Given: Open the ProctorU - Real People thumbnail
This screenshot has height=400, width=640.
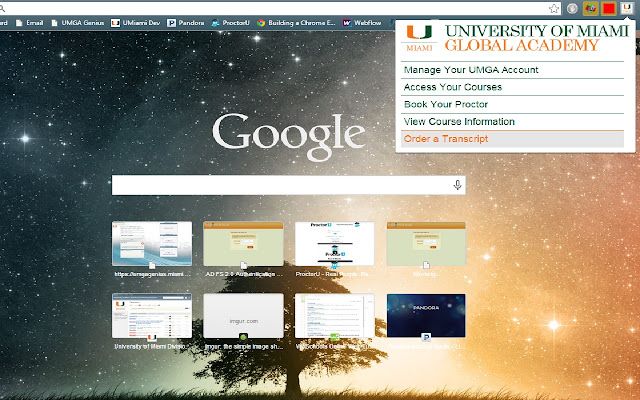Looking at the screenshot, I should coord(335,244).
